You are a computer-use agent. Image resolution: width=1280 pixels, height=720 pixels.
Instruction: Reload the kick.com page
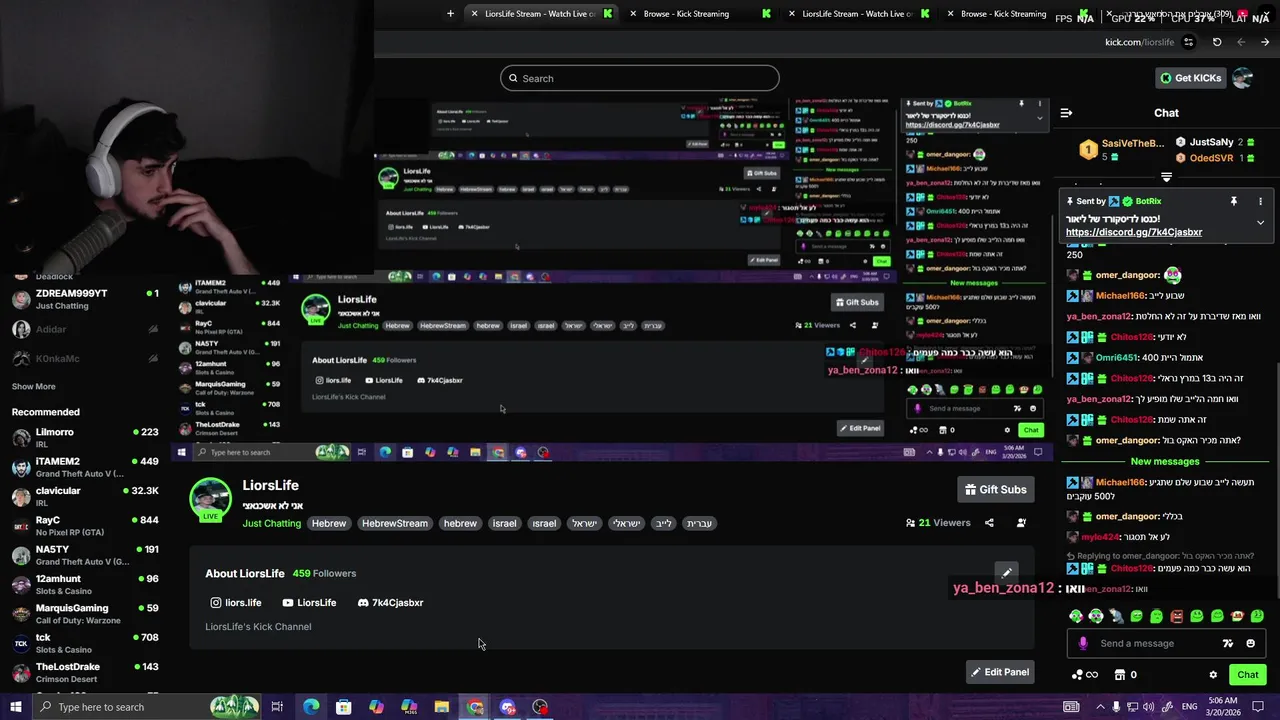[1217, 42]
